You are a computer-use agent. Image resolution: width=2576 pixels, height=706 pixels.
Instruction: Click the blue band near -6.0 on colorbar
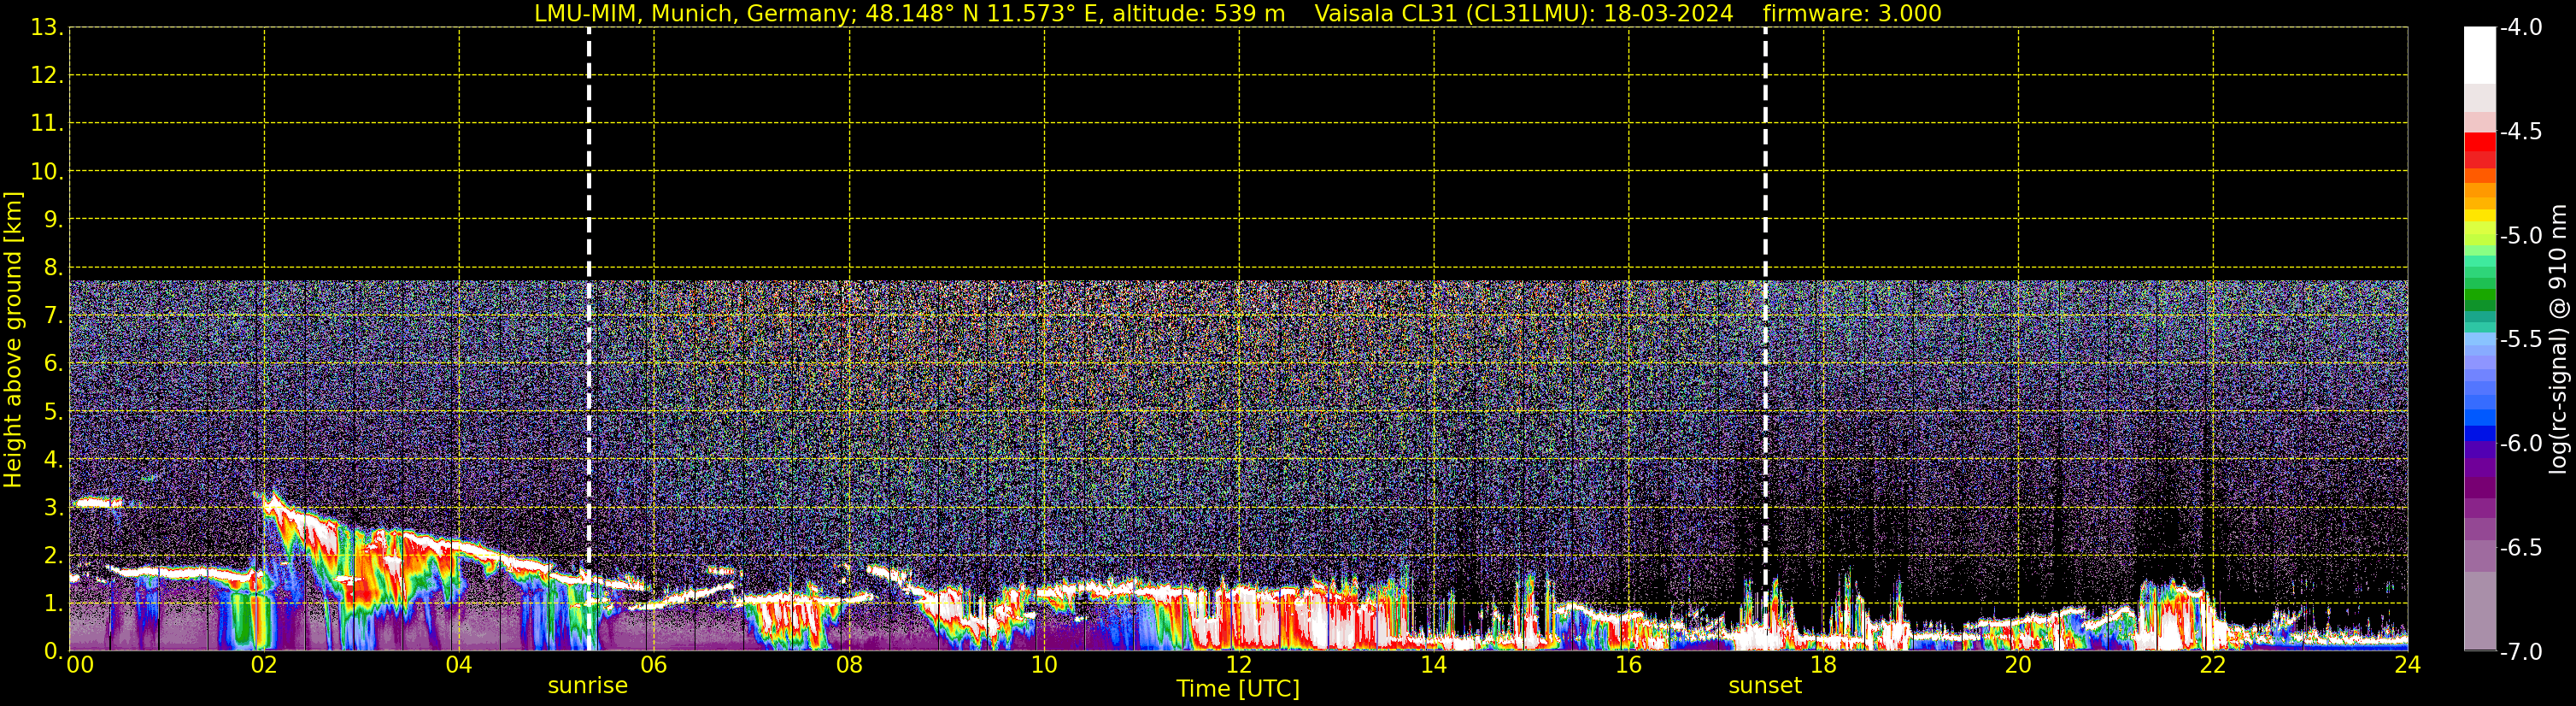2480,433
